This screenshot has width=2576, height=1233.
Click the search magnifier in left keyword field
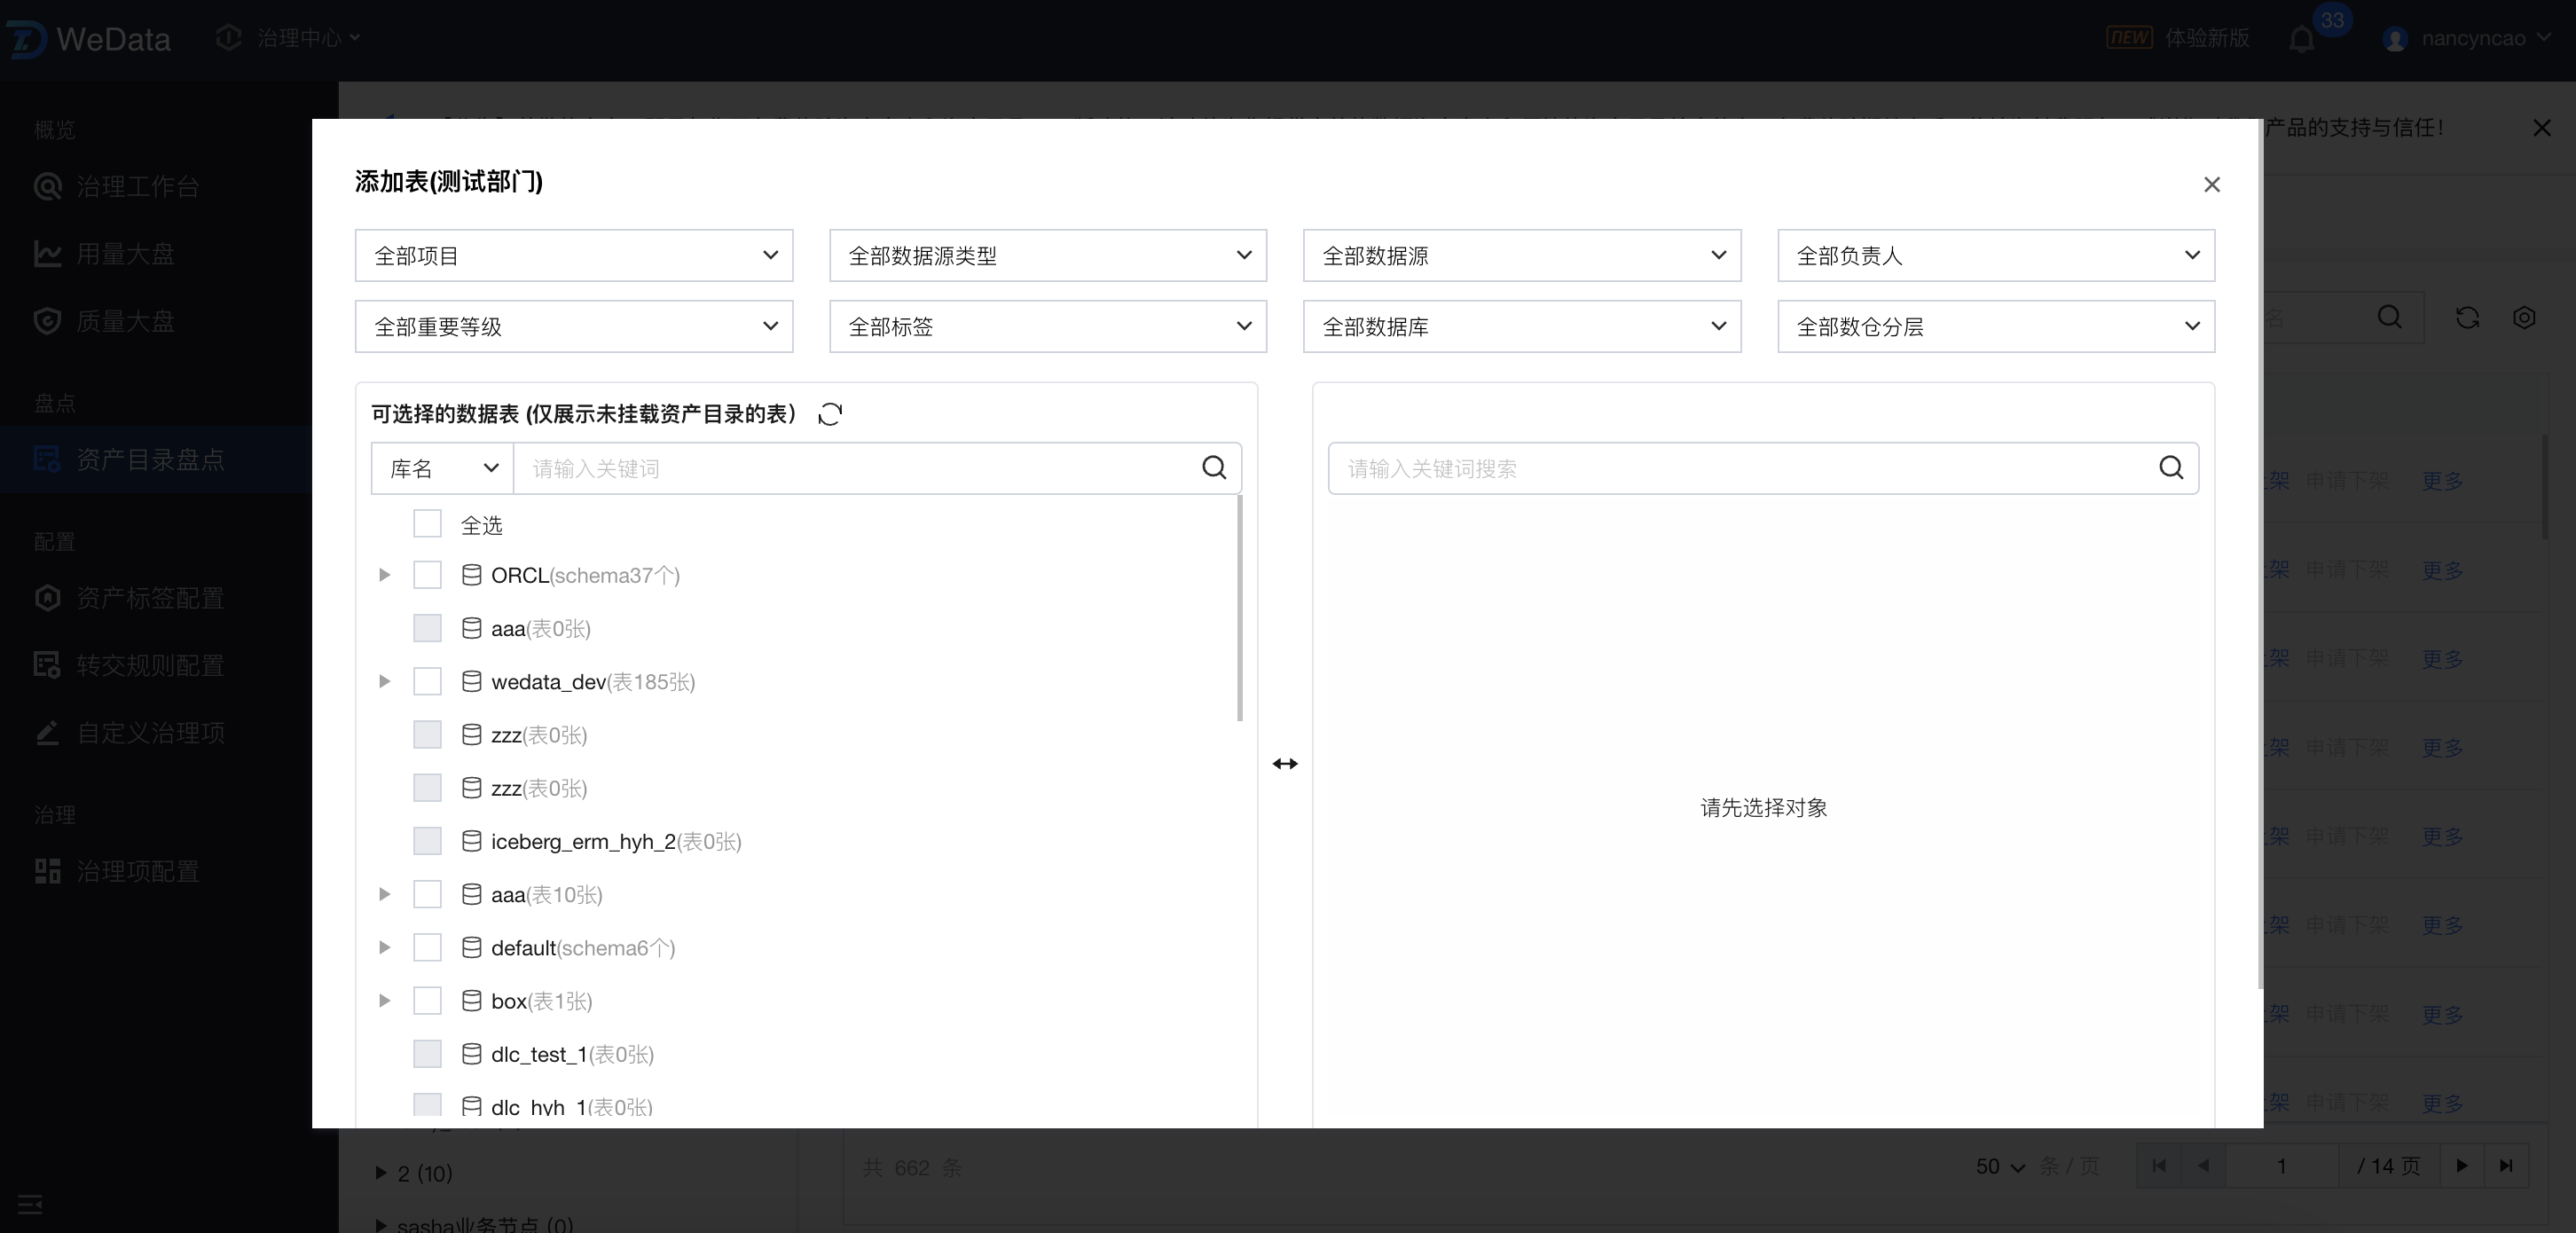(1214, 468)
